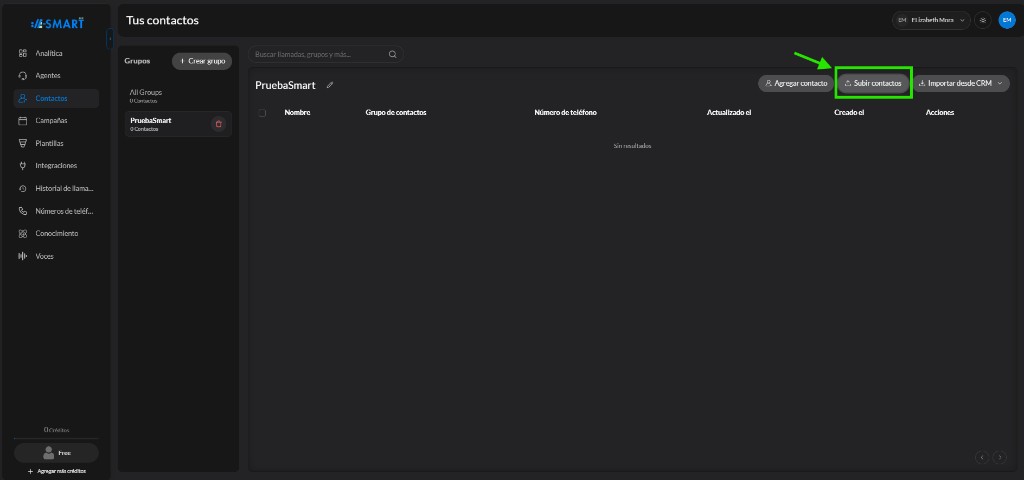Click Crear grupo button
Viewport: 1024px width, 480px height.
click(x=202, y=61)
